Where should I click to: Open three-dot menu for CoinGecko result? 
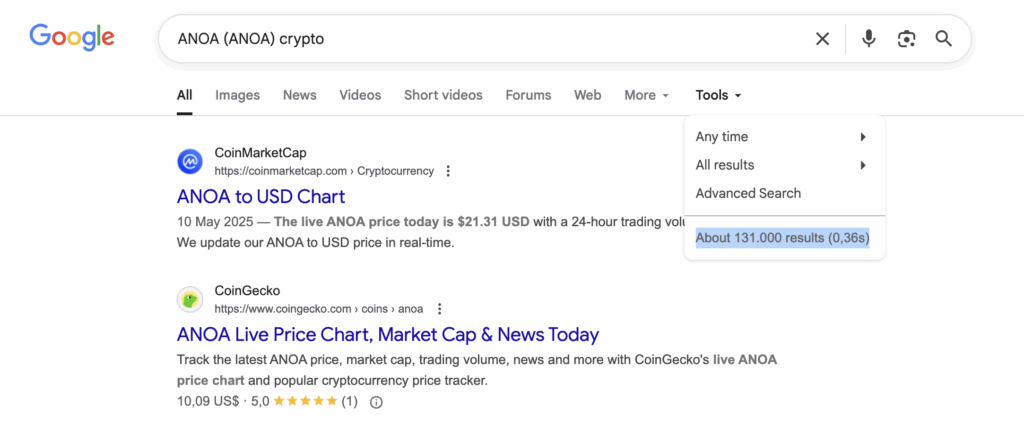(x=439, y=309)
